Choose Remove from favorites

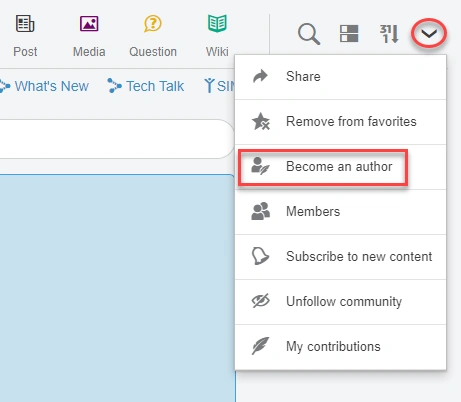(341, 122)
